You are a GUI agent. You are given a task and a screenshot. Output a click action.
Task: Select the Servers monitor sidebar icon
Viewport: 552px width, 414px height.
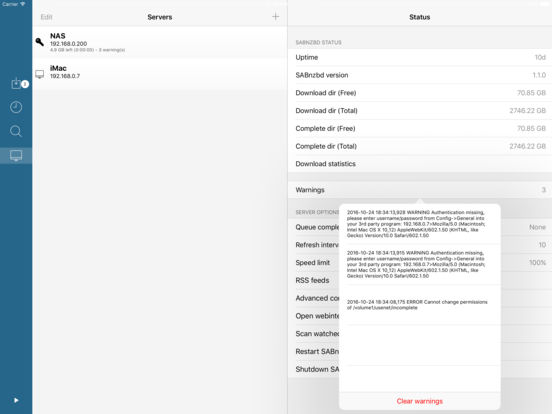(x=16, y=156)
